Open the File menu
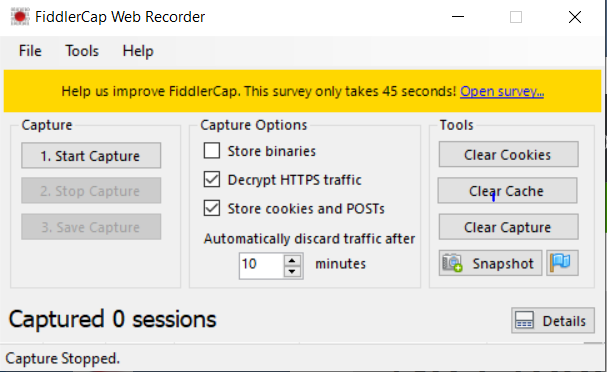This screenshot has width=607, height=372. click(x=30, y=51)
